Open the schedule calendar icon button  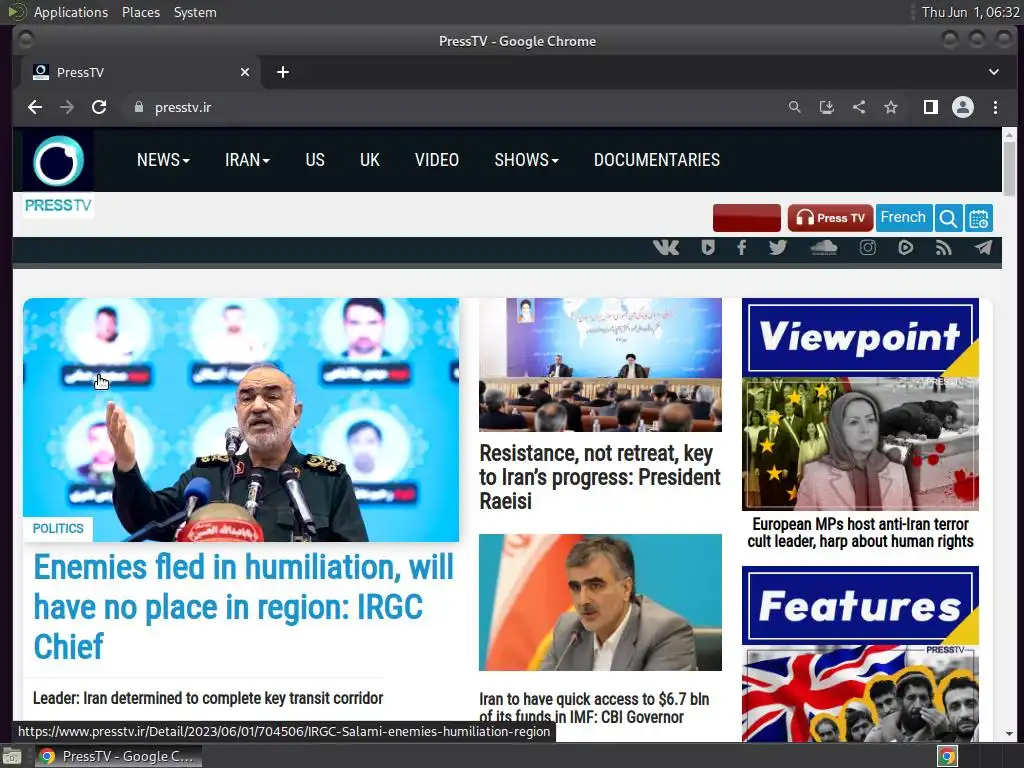pos(979,218)
